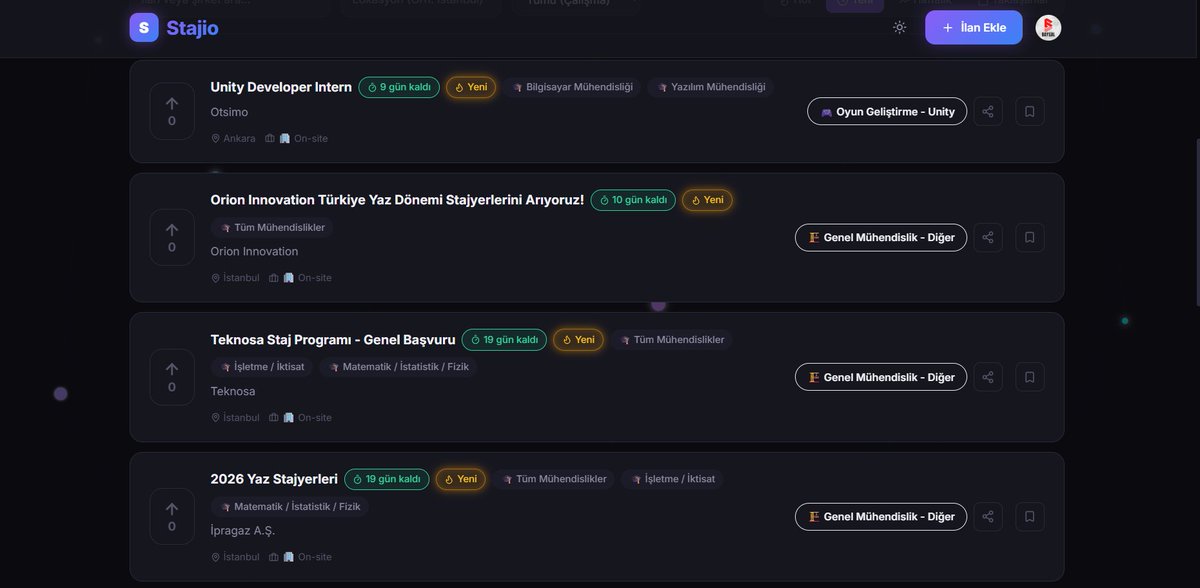Open Teknosa Staj Programı - Genel Başvuru title
The image size is (1200, 588).
333,340
